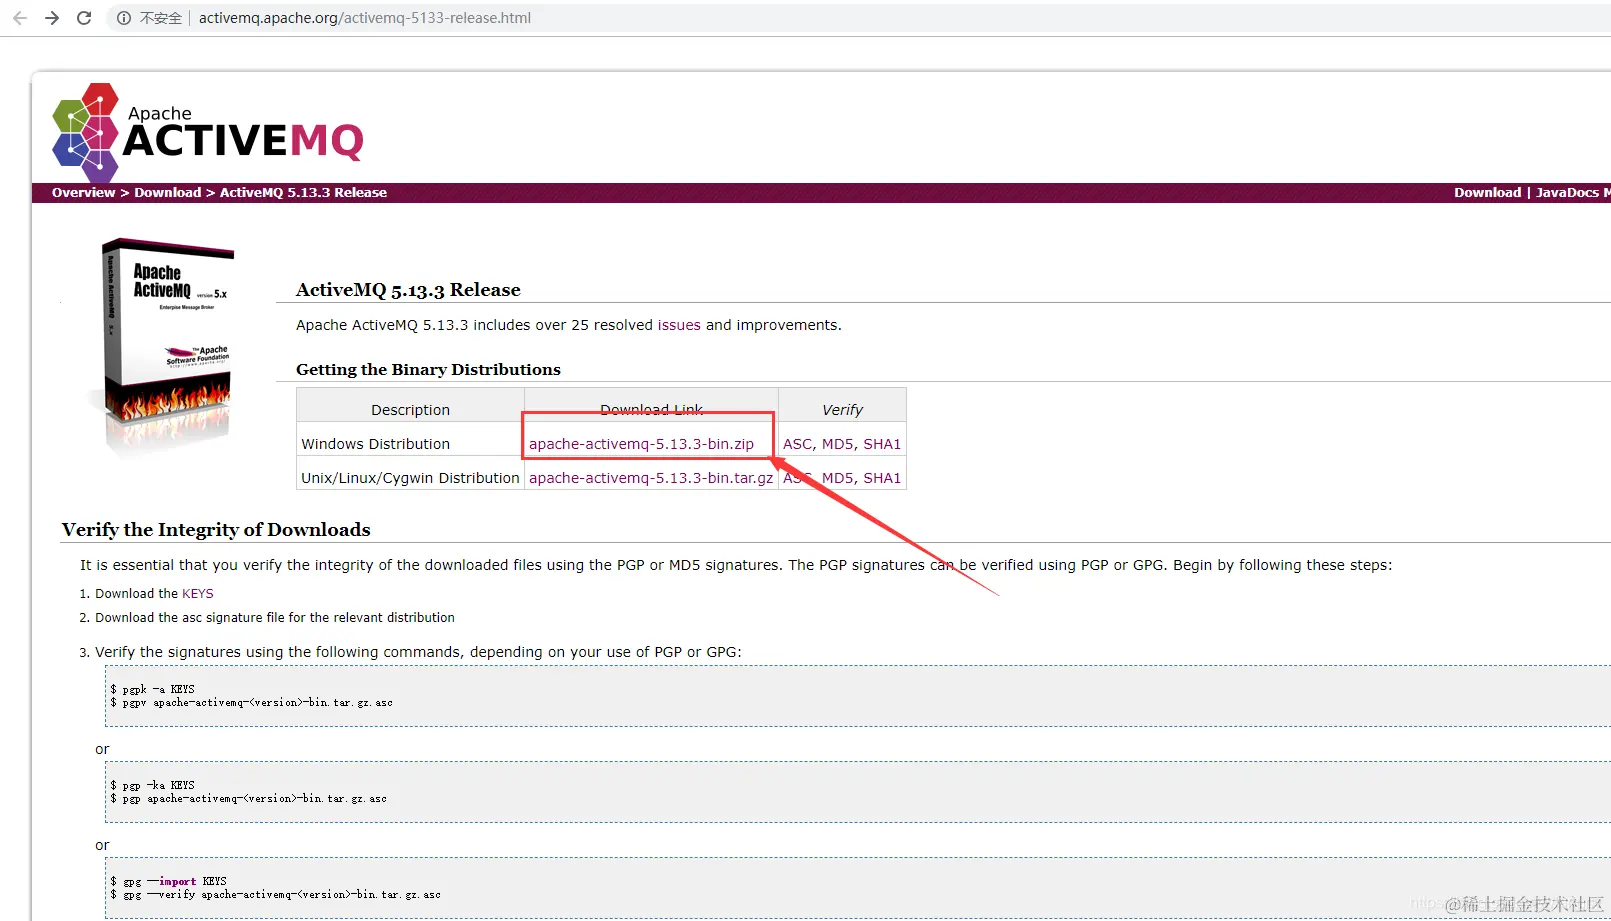
Task: Open the MD5 checksum for Unix distribution
Action: pos(837,478)
